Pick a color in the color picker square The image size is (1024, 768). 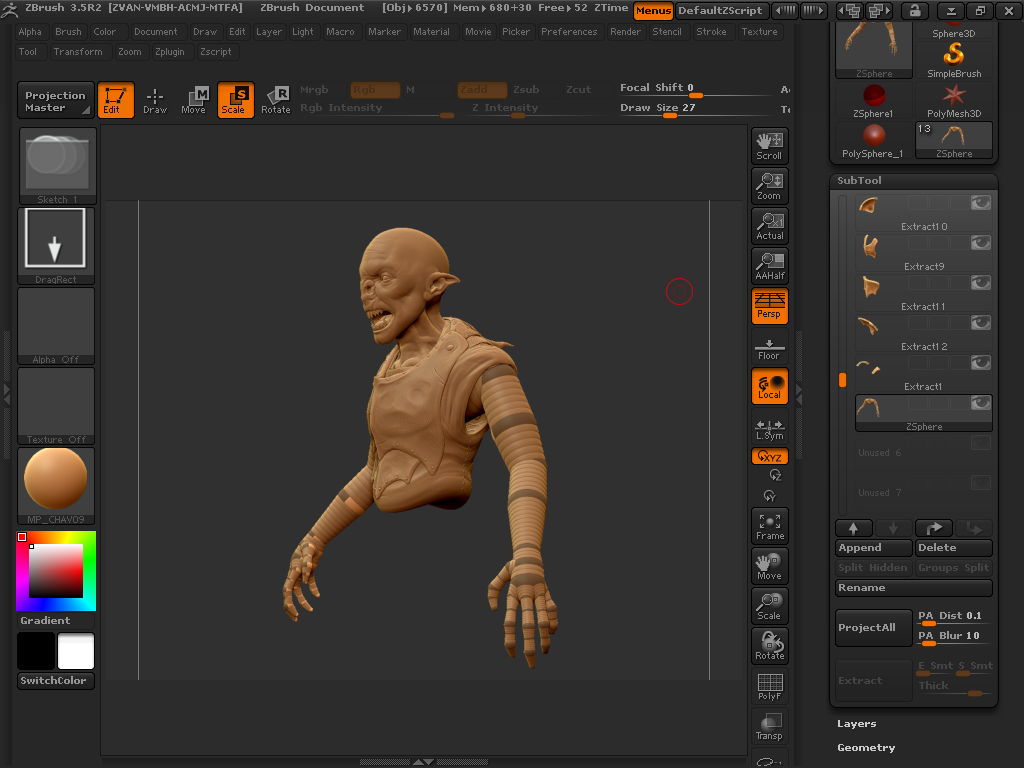point(56,570)
